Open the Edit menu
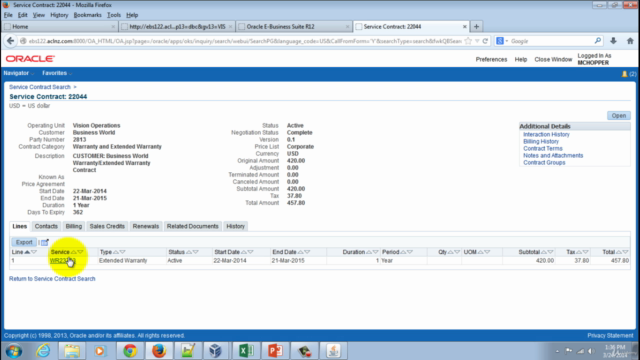This screenshot has width=640, height=360. click(22, 15)
